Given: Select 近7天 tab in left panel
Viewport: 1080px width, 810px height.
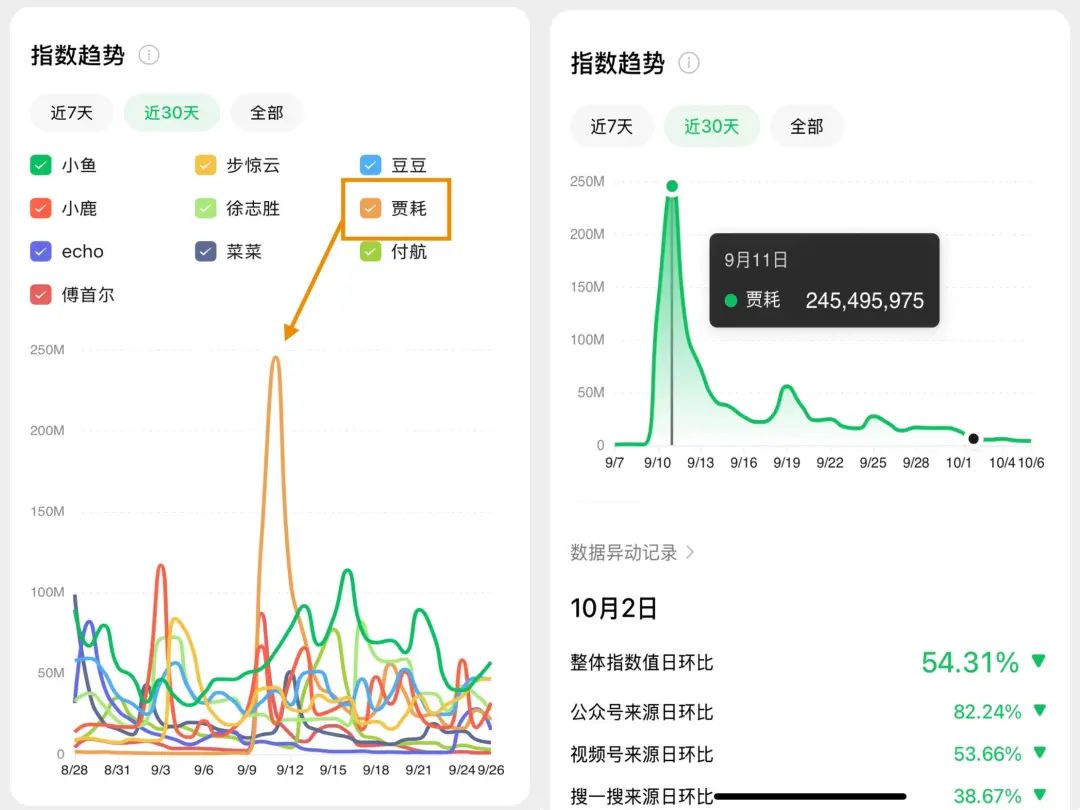Looking at the screenshot, I should (72, 112).
